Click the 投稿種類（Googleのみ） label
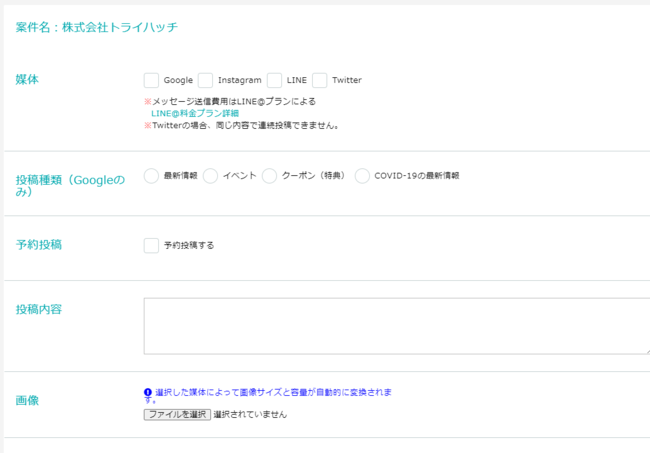The image size is (650, 453). pos(70,186)
